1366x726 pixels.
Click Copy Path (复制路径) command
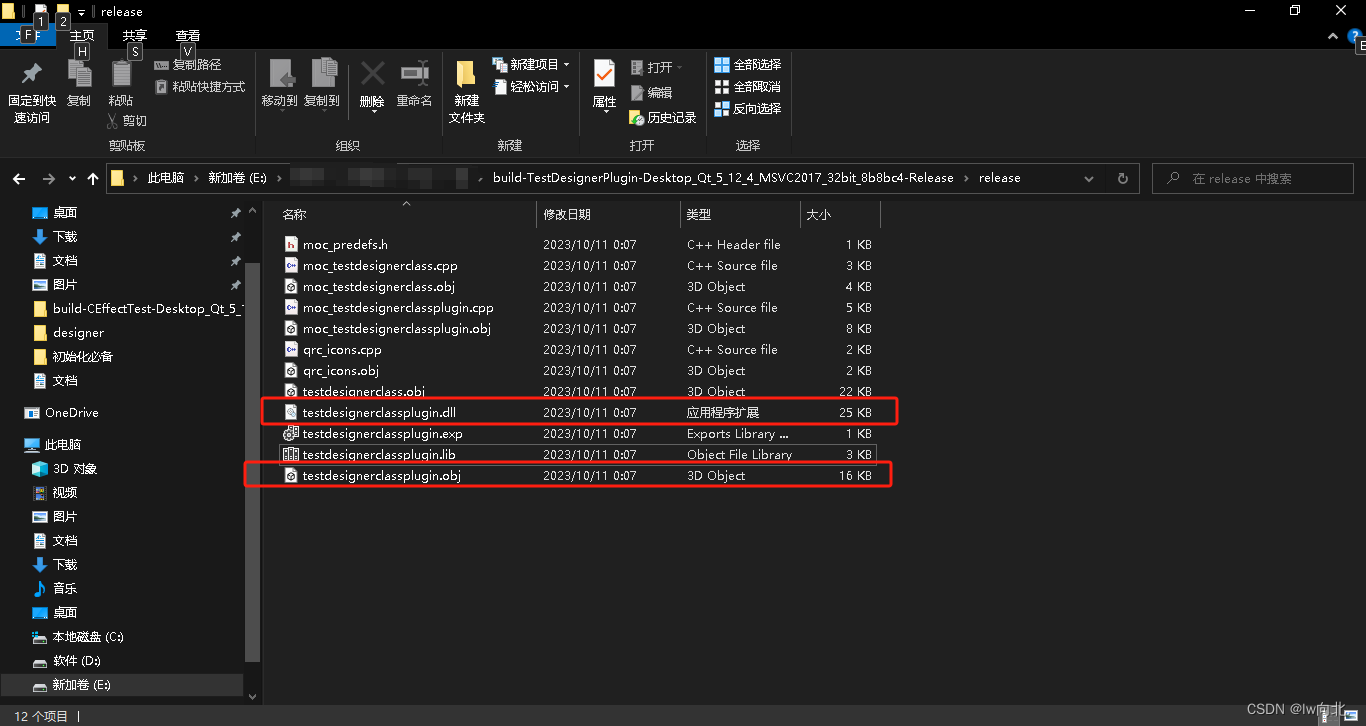(x=188, y=65)
